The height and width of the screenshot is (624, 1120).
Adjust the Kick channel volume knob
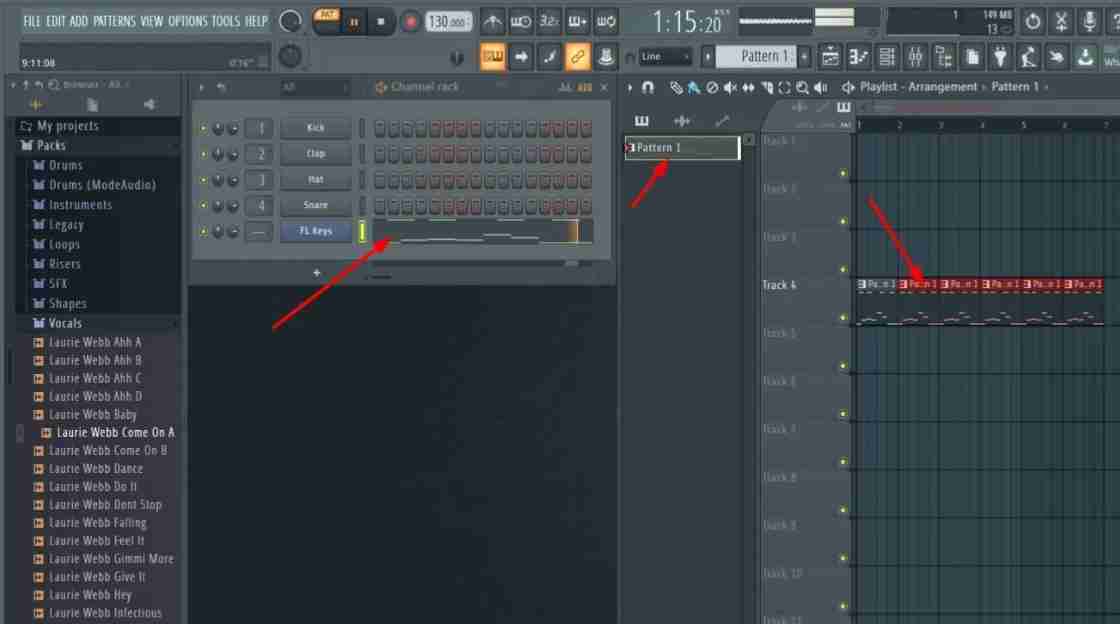(x=233, y=129)
